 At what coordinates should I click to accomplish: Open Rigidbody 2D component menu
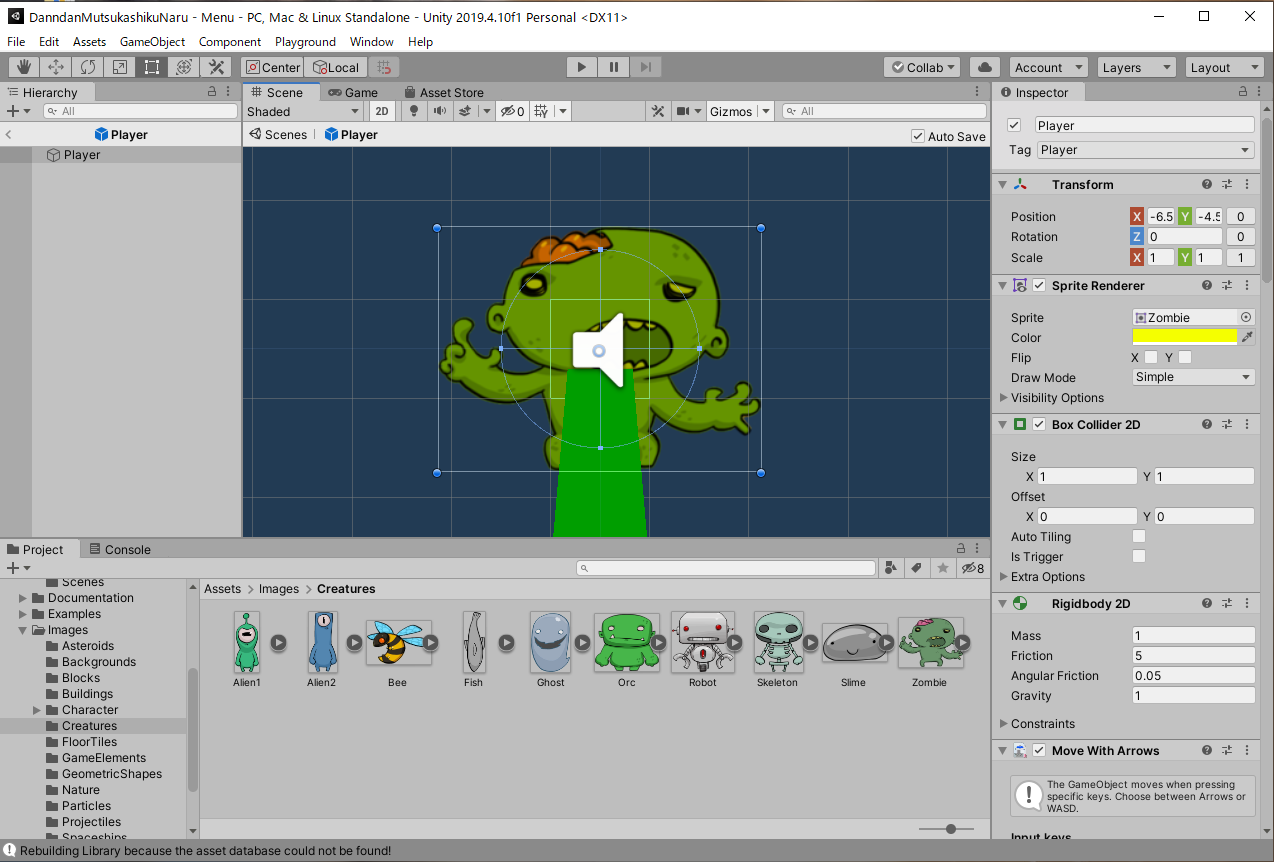pos(1247,603)
